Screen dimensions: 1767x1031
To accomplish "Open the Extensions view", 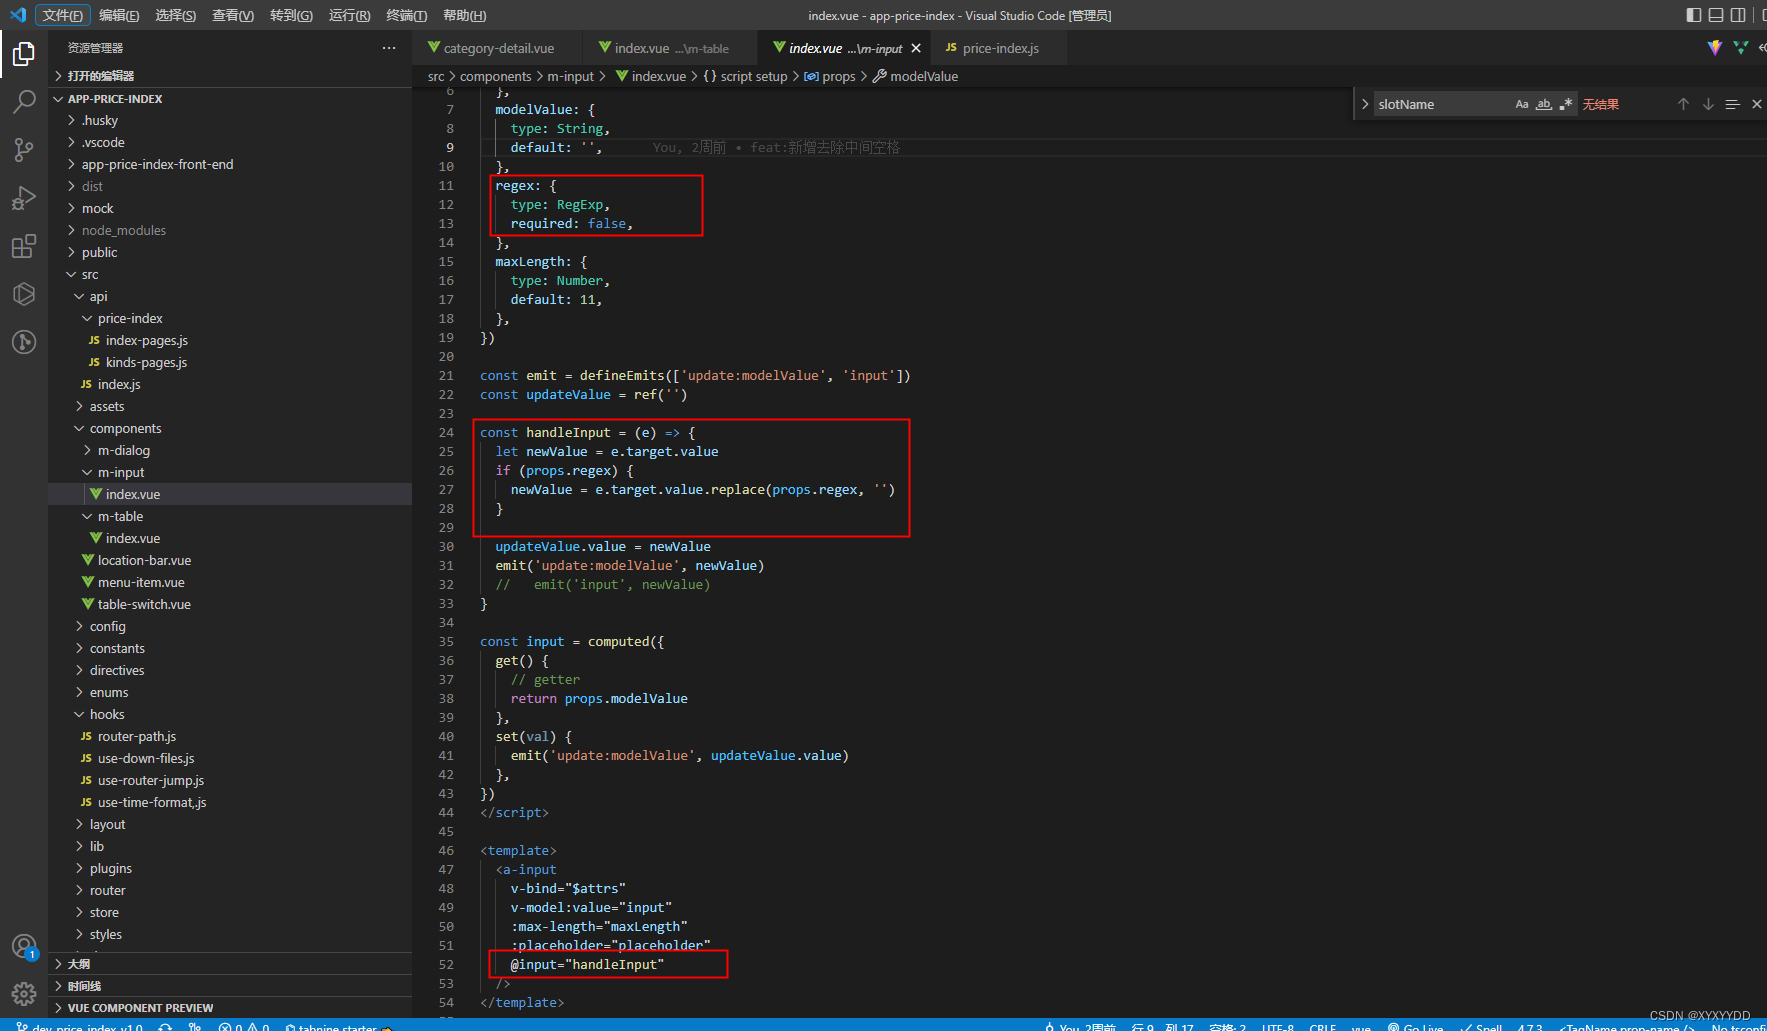I will pos(24,246).
